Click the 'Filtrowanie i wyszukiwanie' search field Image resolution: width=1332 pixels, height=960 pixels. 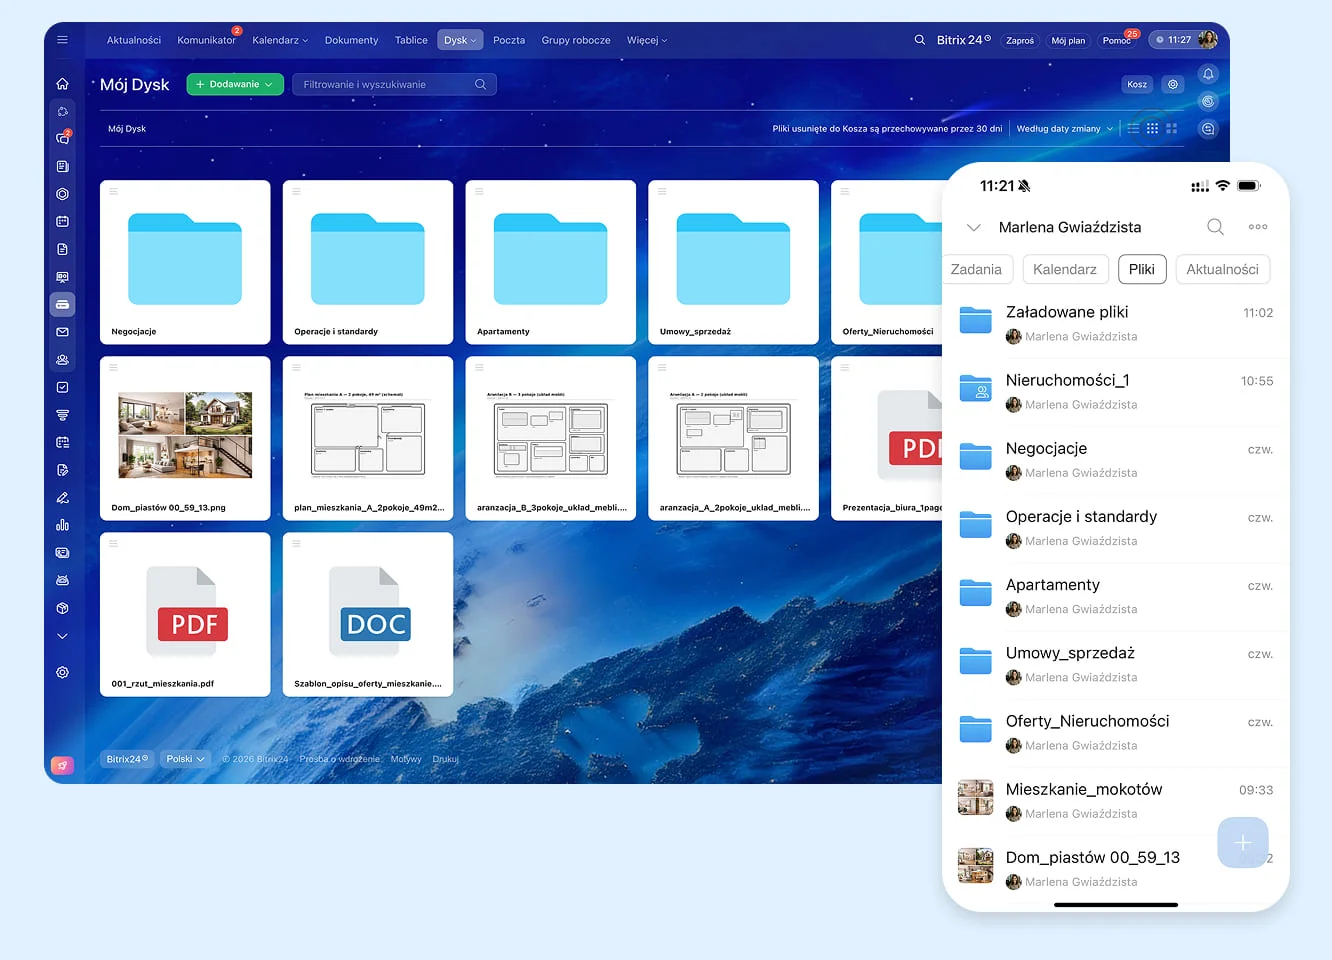tap(385, 85)
